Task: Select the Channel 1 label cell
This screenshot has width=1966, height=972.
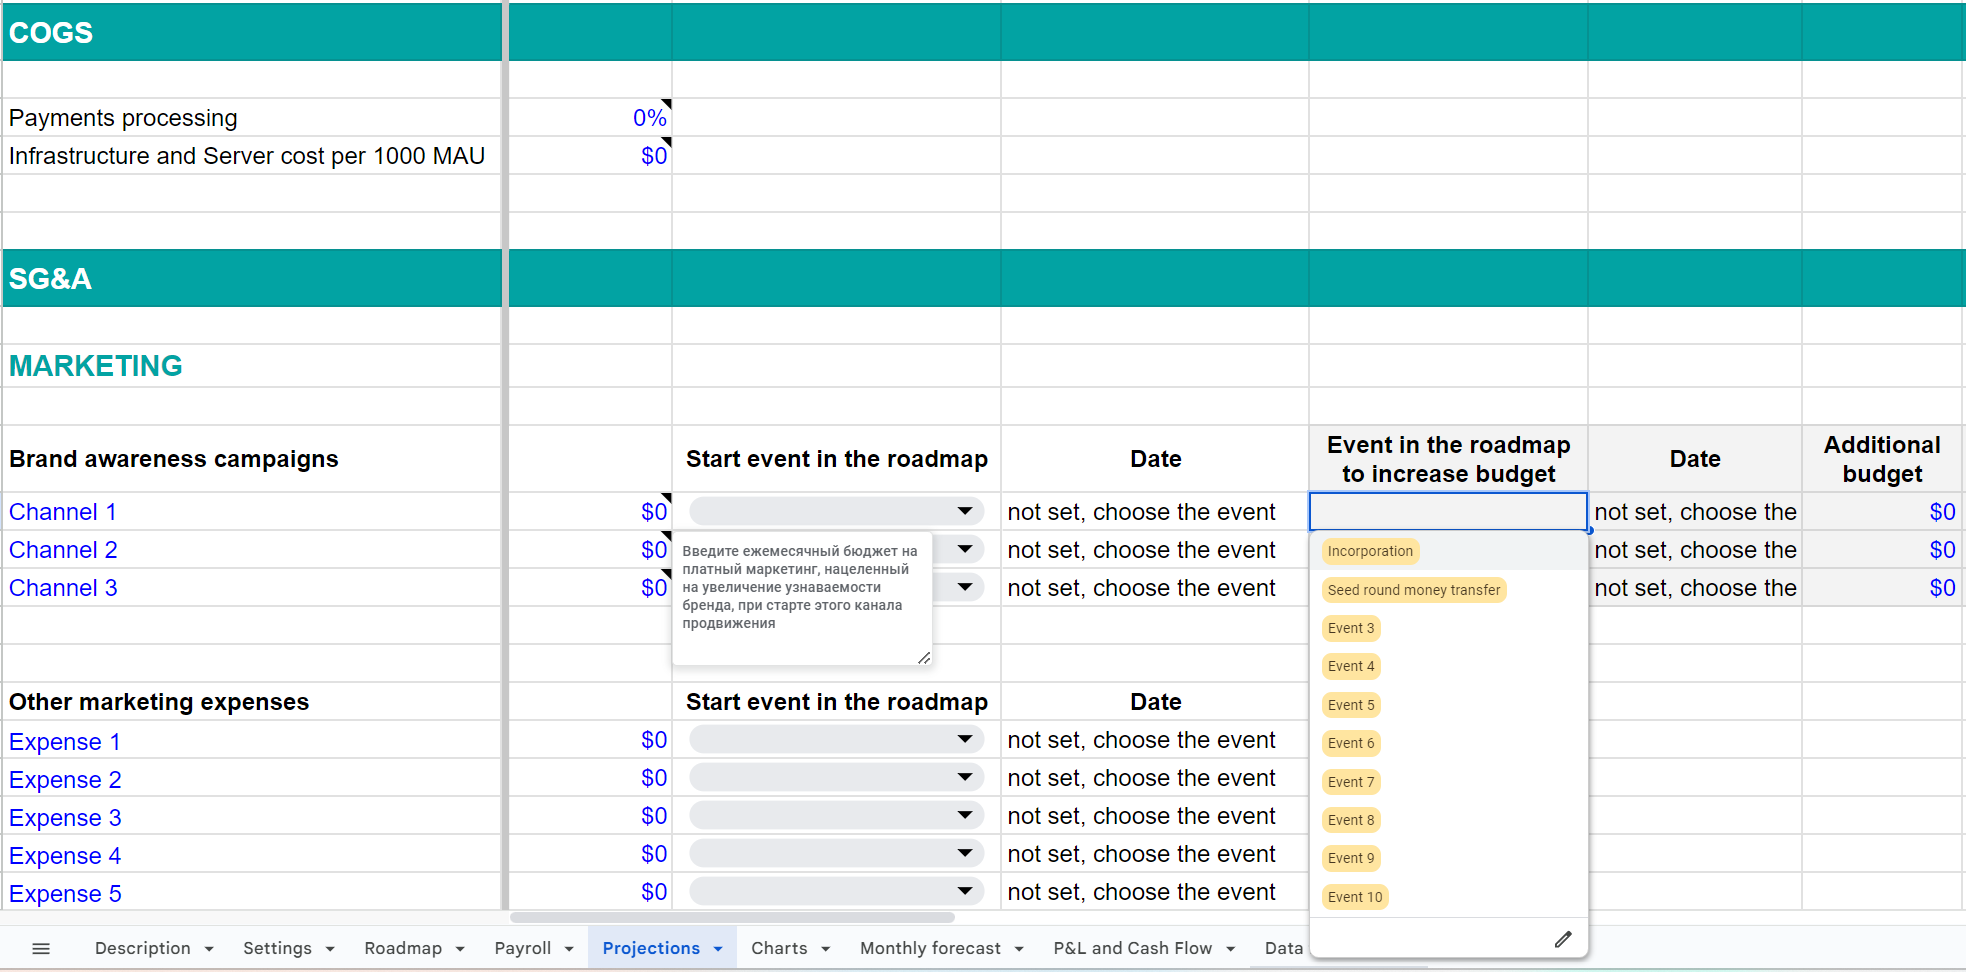Action: click(252, 512)
